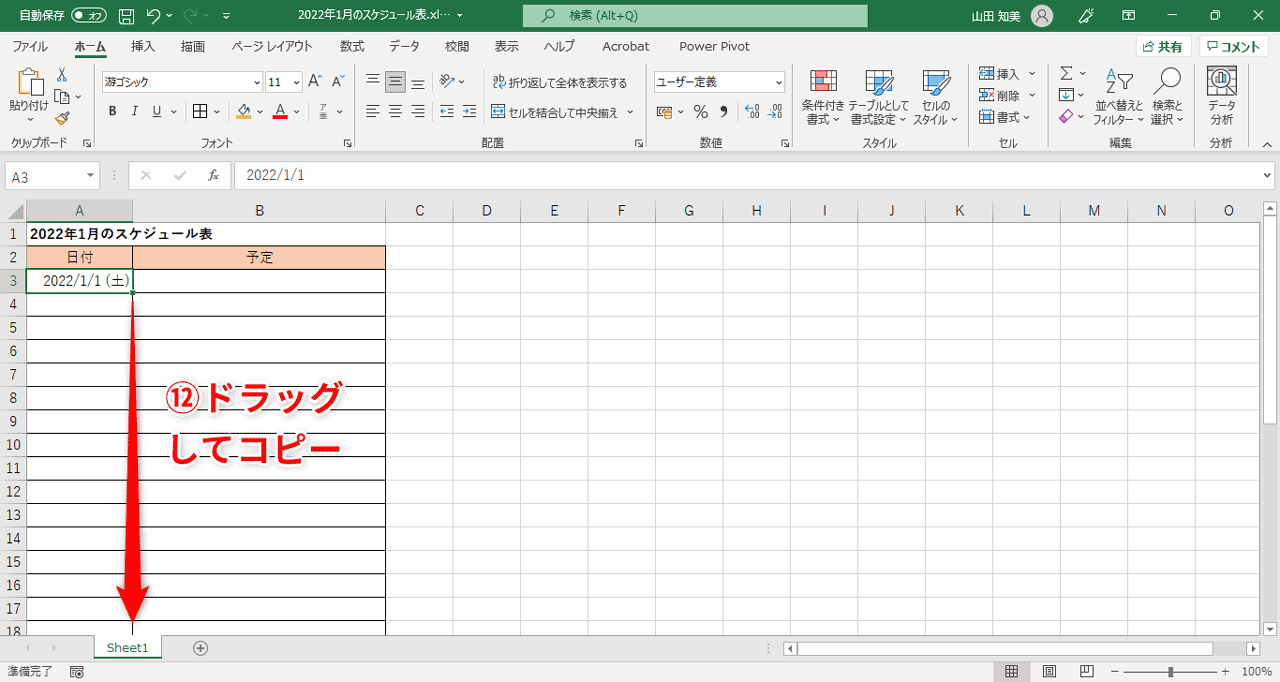Click the borders icon

[x=200, y=111]
